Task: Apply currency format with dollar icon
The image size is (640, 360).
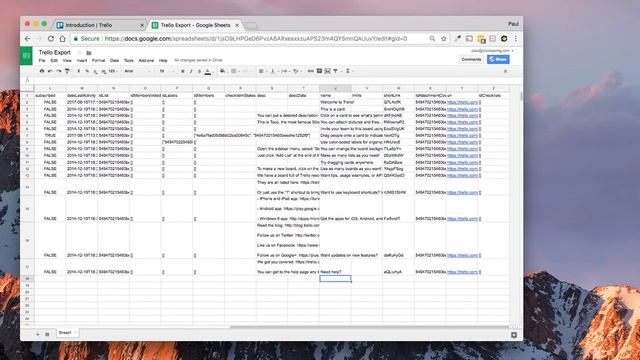Action: [x=79, y=71]
